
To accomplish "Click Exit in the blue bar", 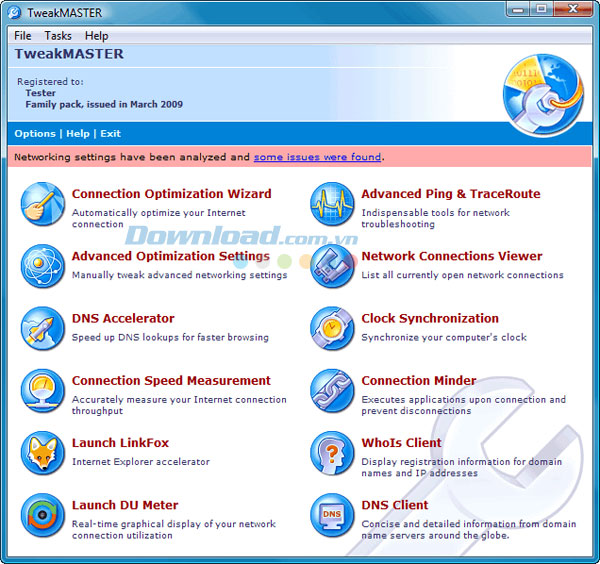I will pos(110,133).
